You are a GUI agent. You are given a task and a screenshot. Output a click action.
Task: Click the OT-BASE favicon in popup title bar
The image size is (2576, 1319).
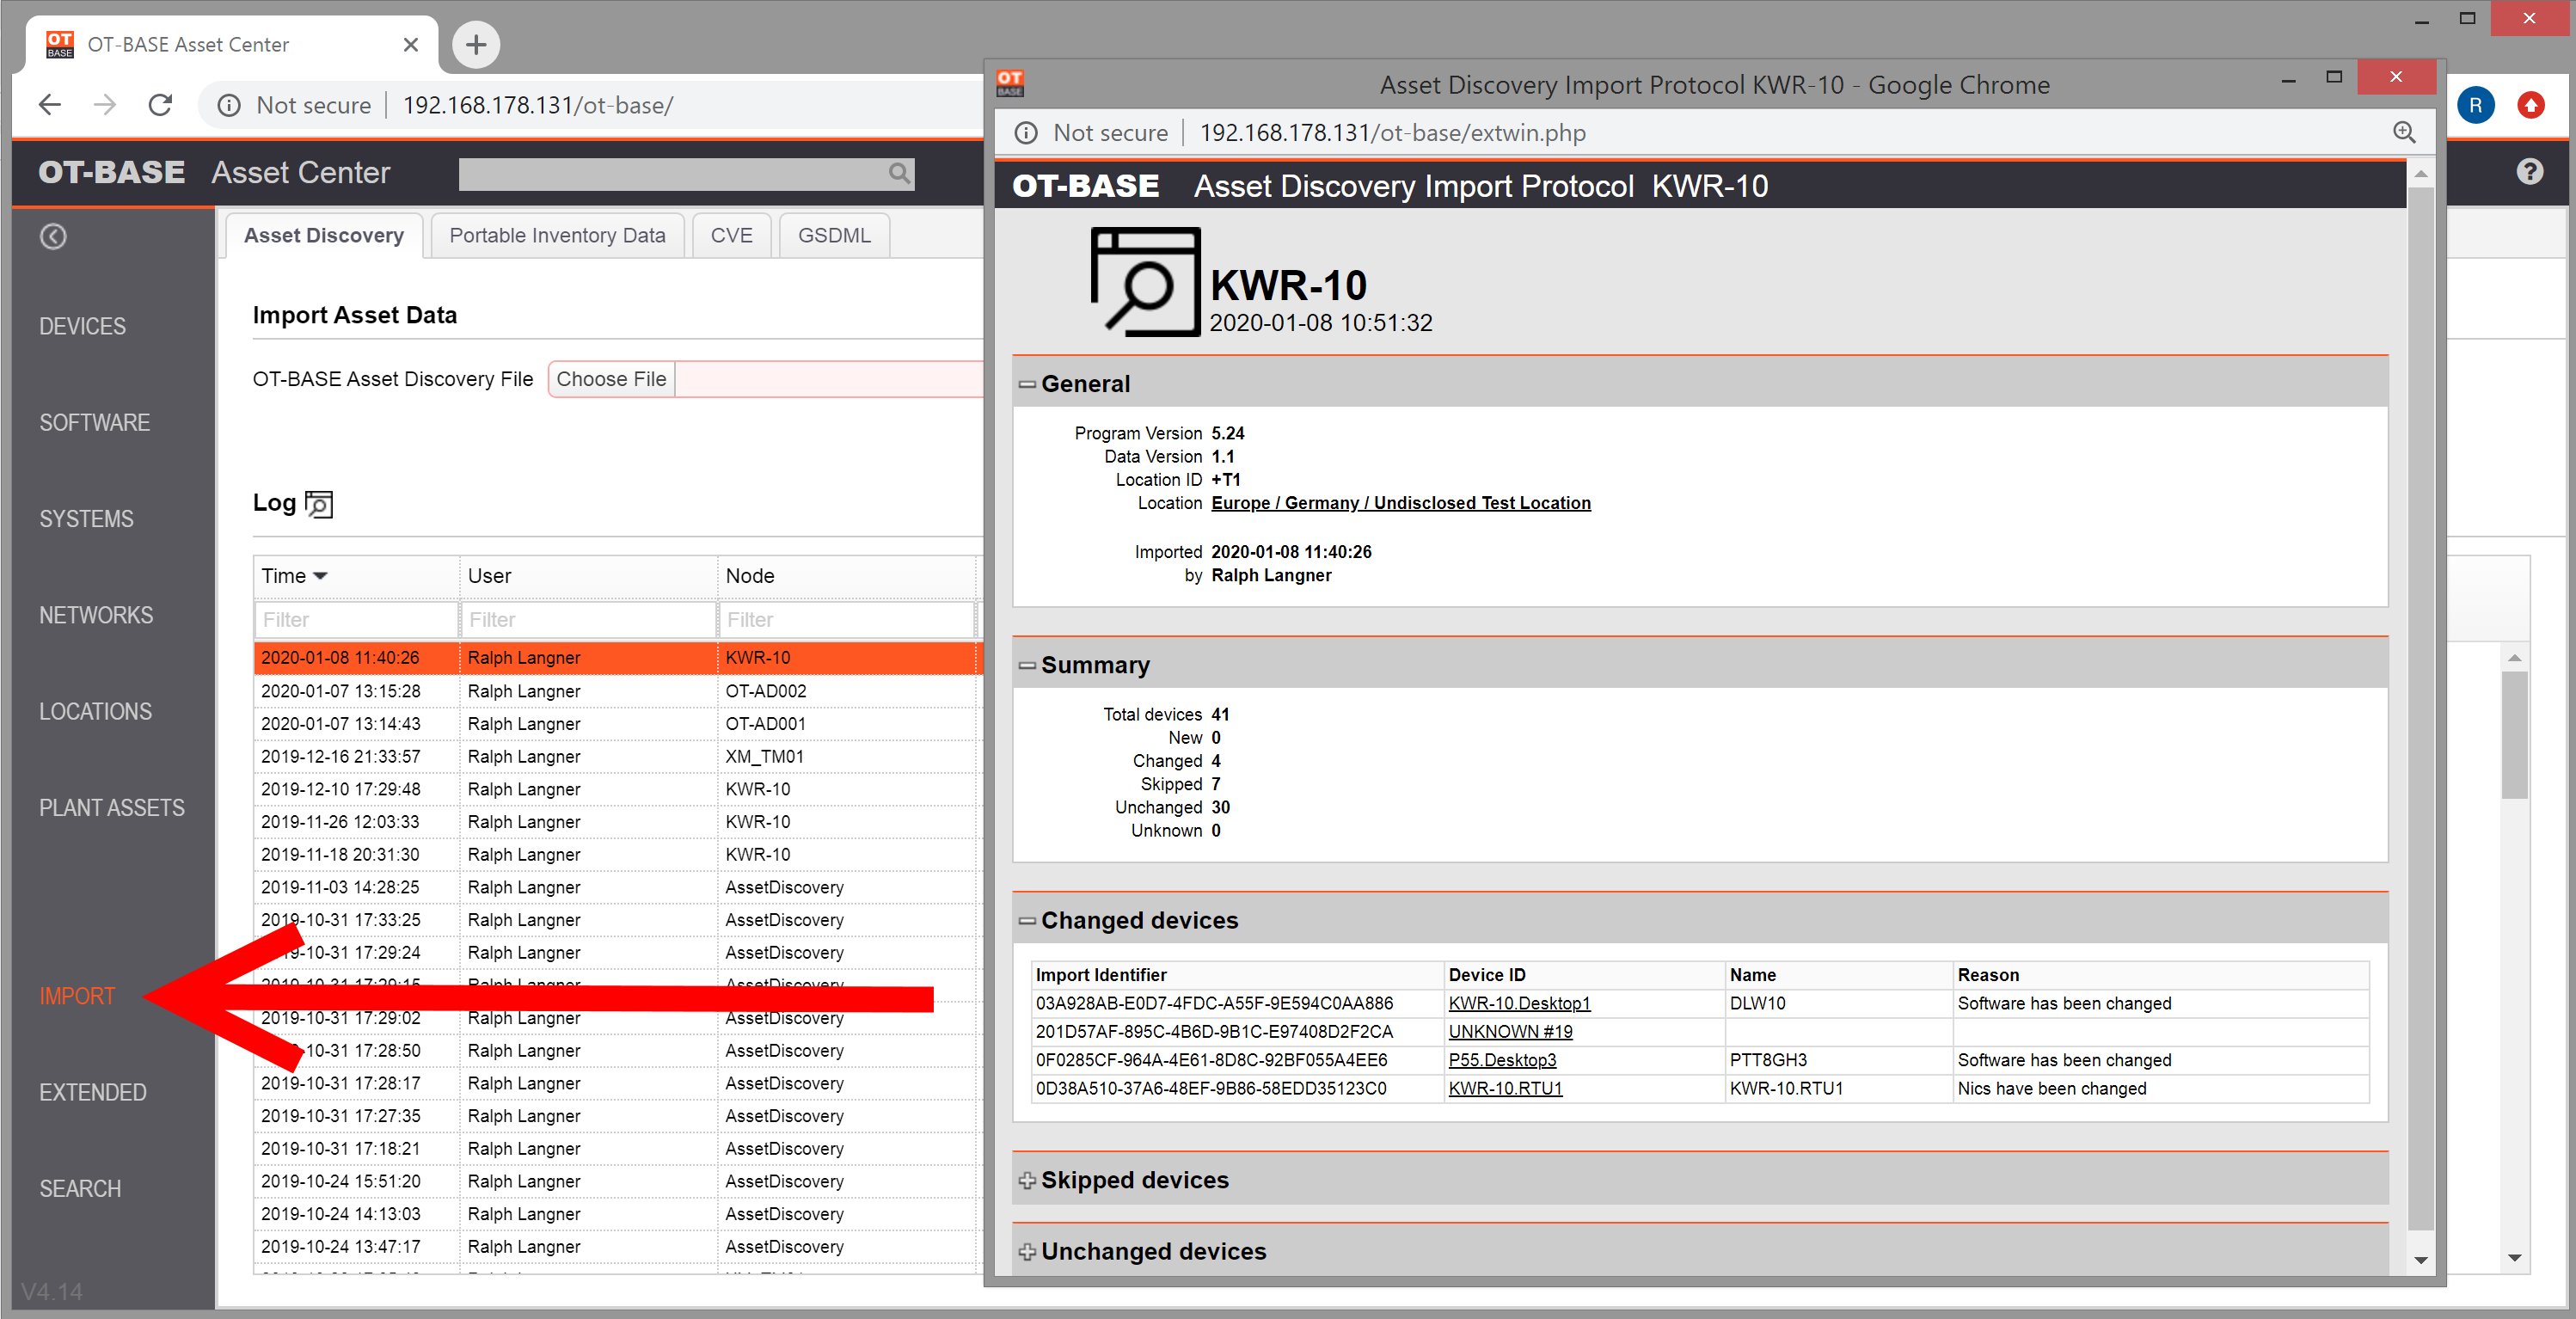(x=1010, y=84)
